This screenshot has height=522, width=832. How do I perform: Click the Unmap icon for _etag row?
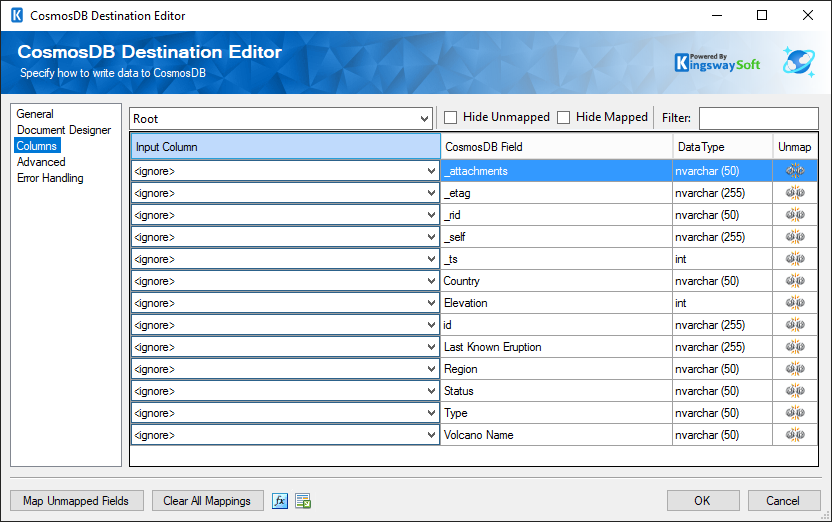point(795,193)
